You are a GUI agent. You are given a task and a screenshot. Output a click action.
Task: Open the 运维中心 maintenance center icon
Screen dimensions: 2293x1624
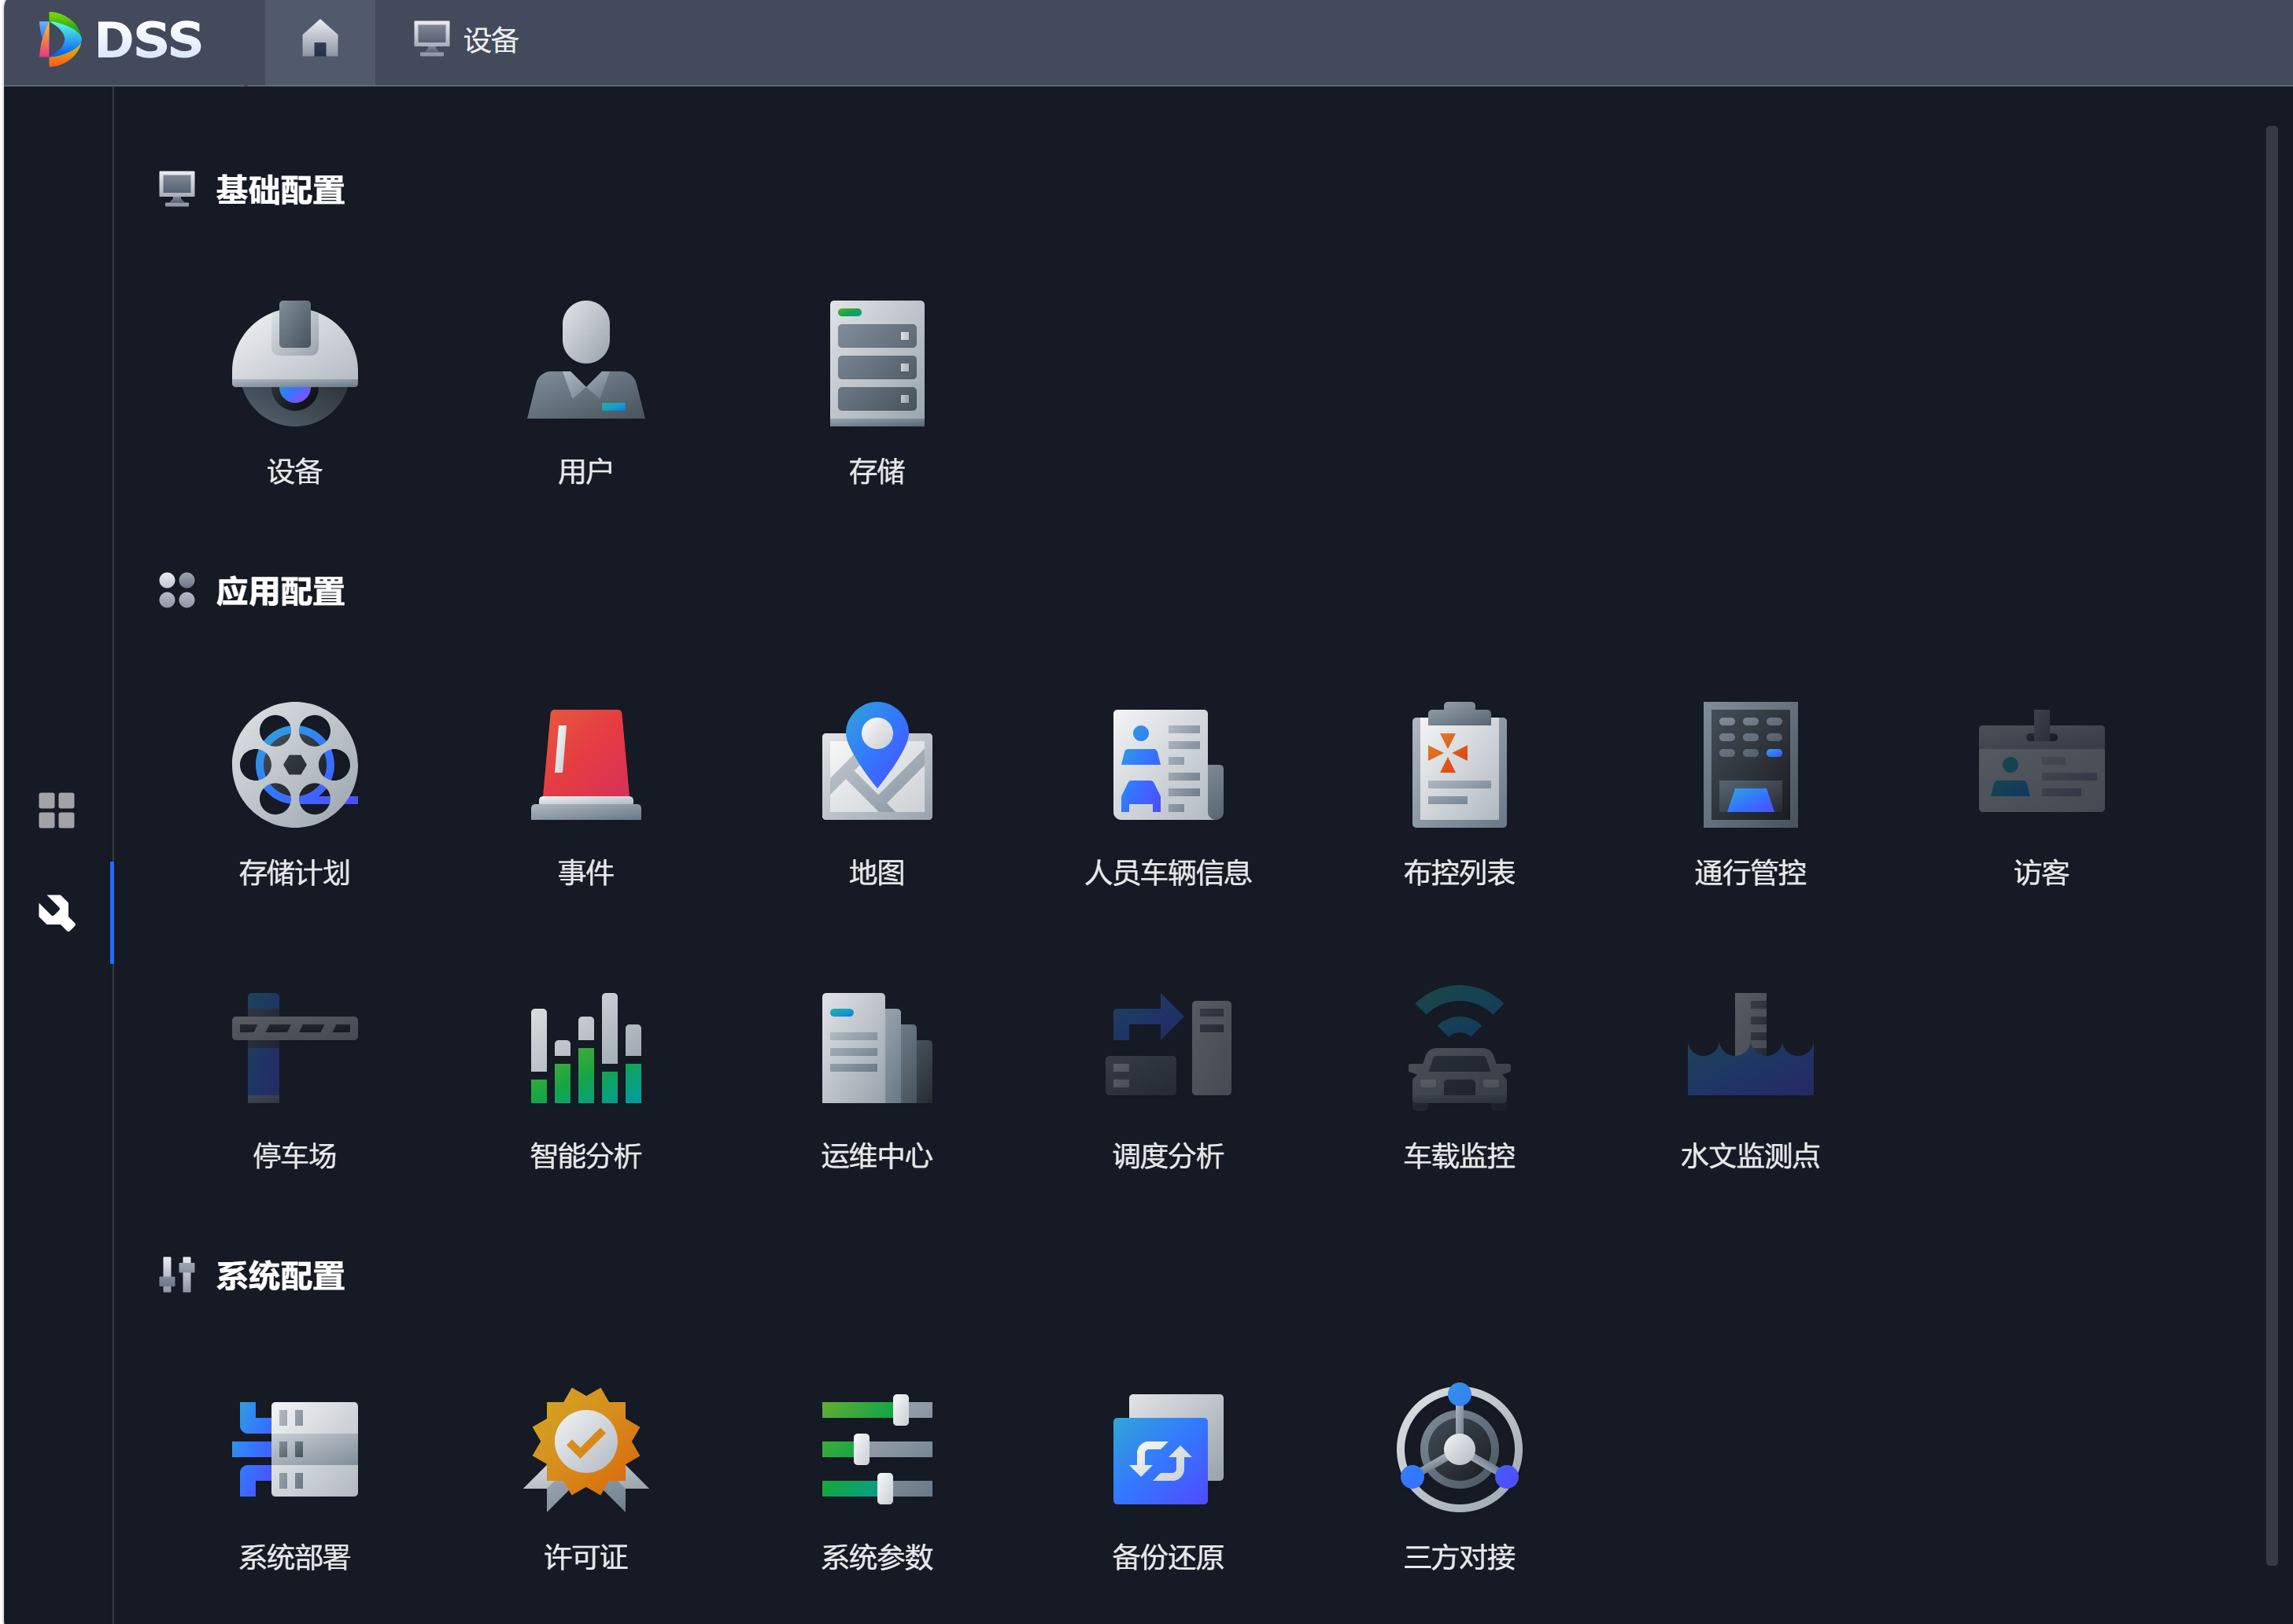point(877,1048)
